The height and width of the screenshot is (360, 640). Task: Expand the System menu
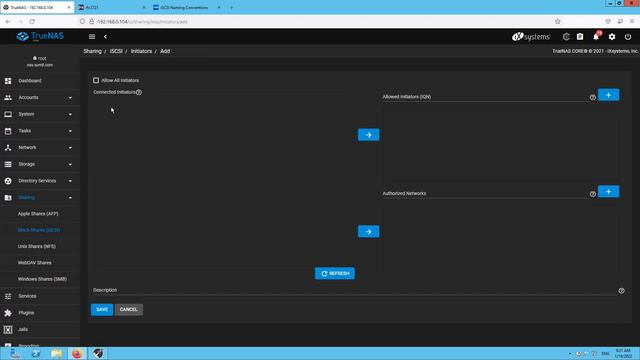coord(40,114)
